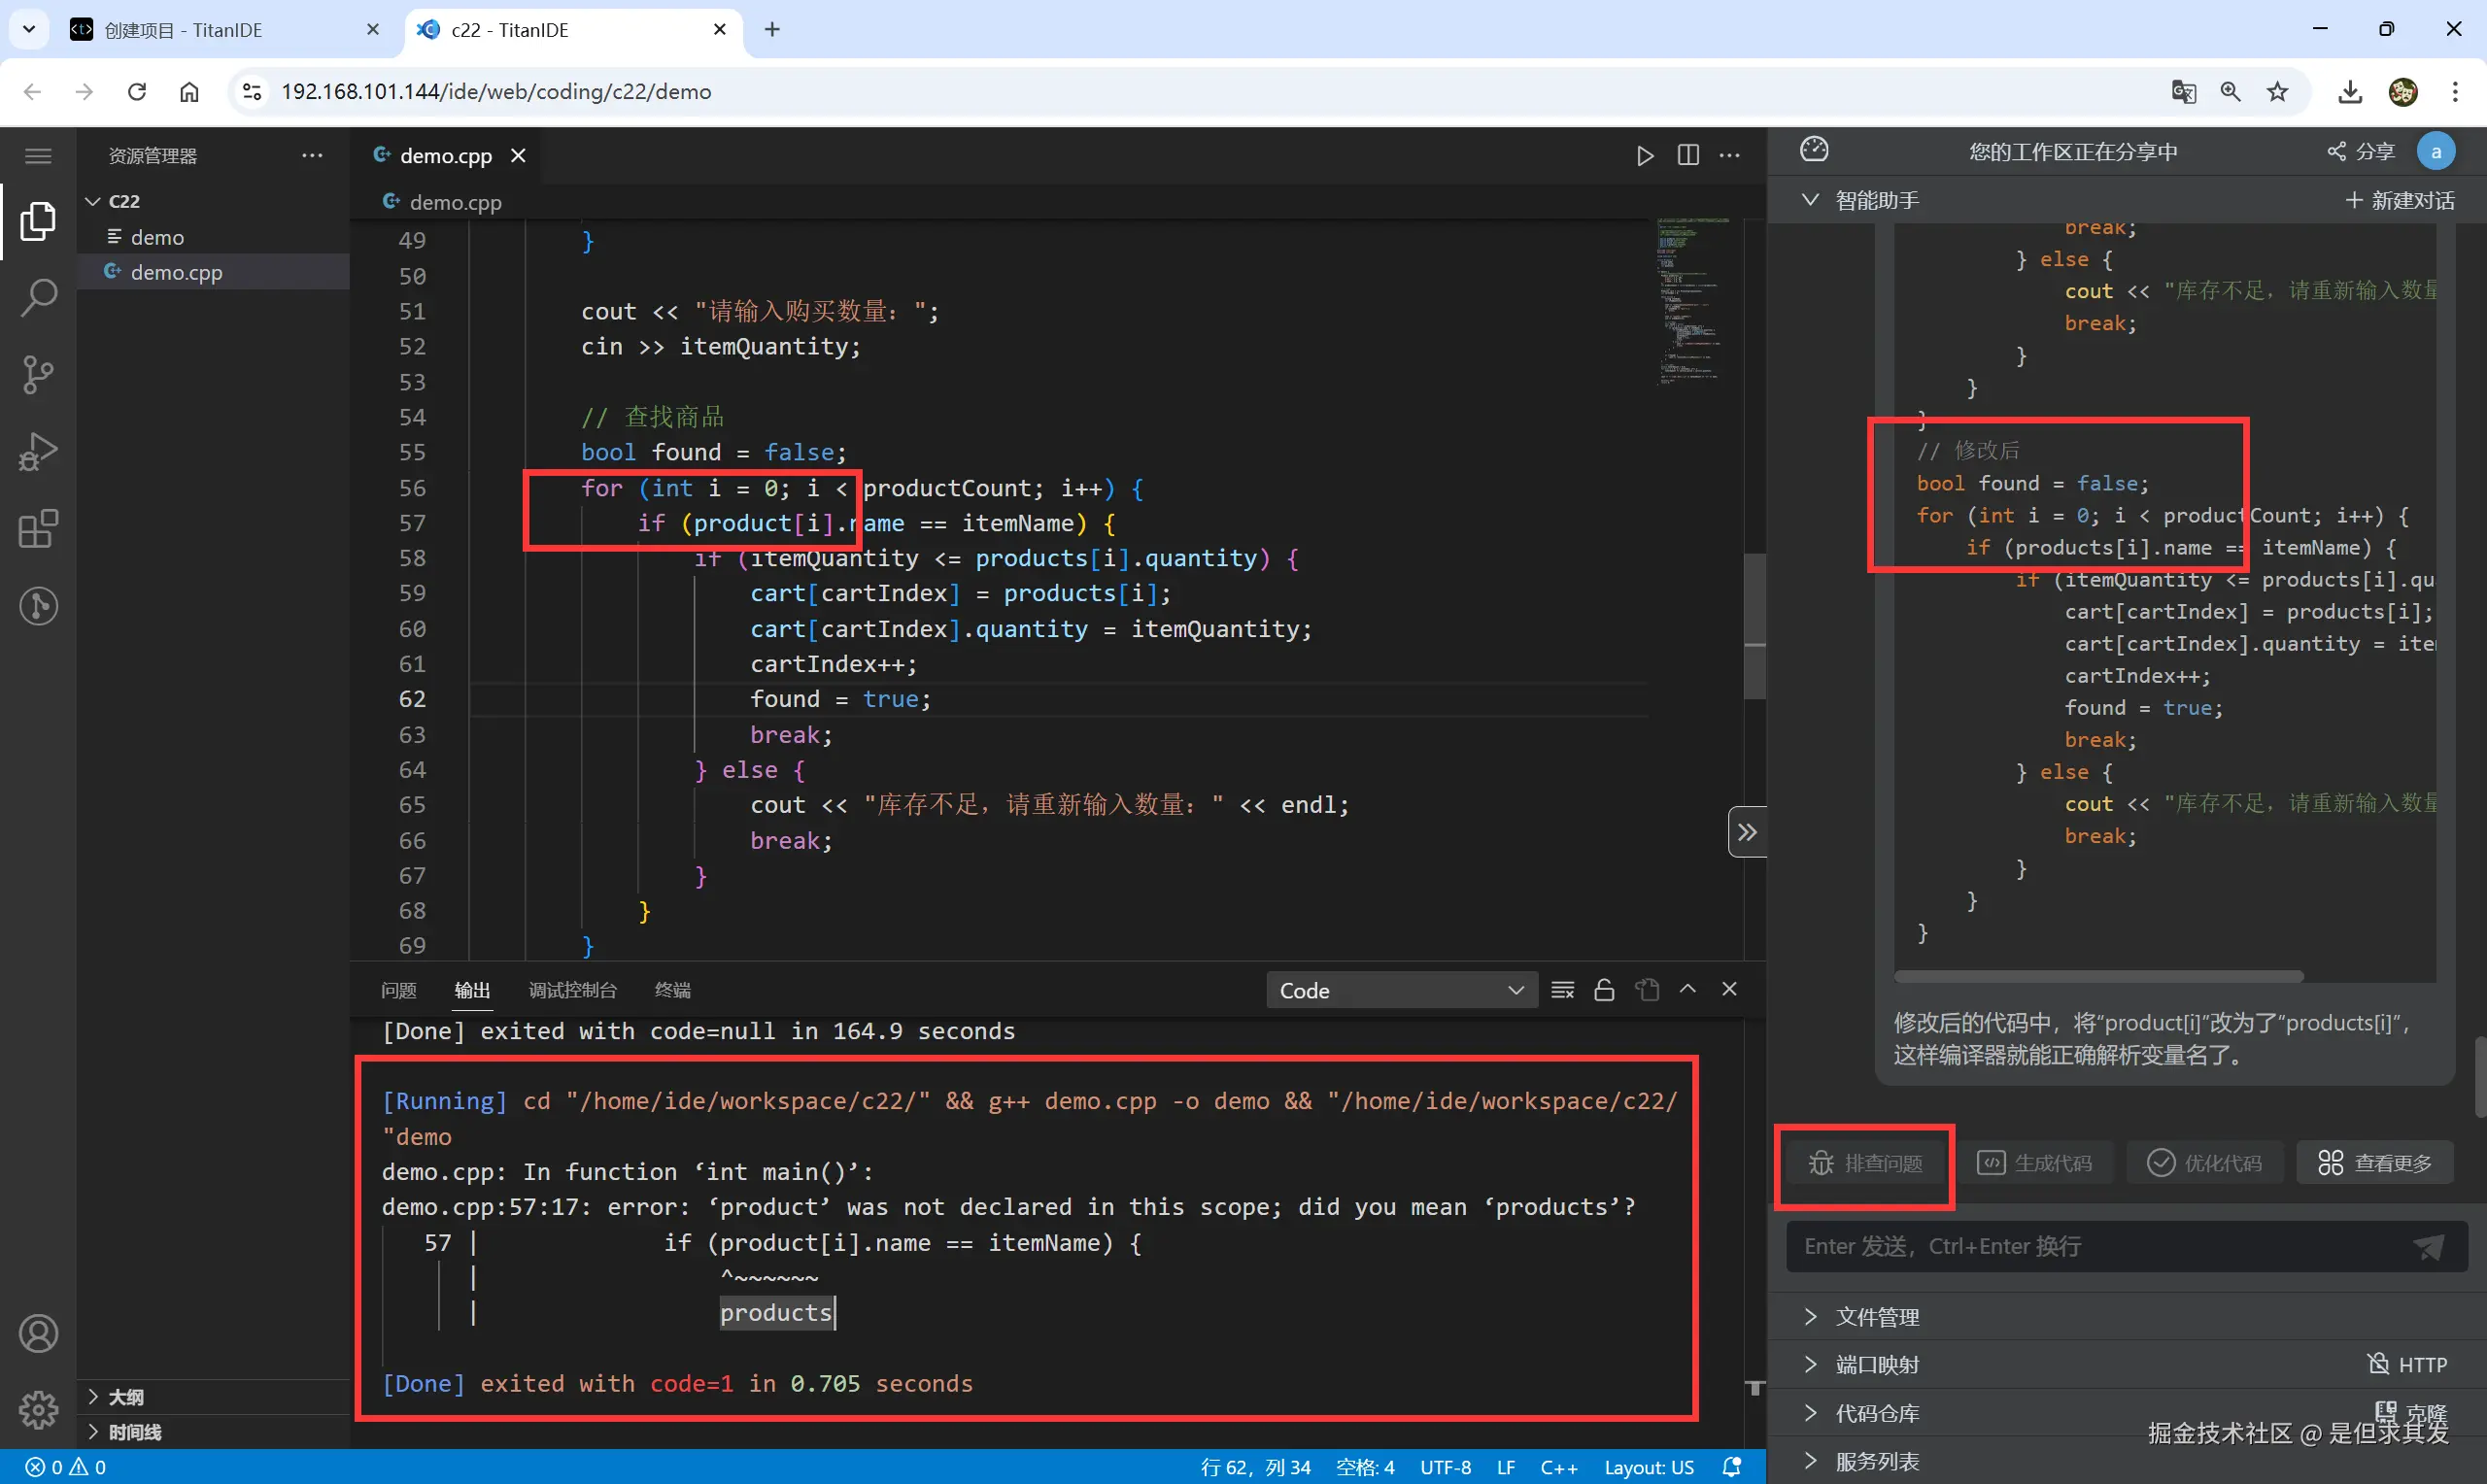2487x1484 pixels.
Task: Toggle maximize panel size chevron
Action: click(x=1688, y=989)
